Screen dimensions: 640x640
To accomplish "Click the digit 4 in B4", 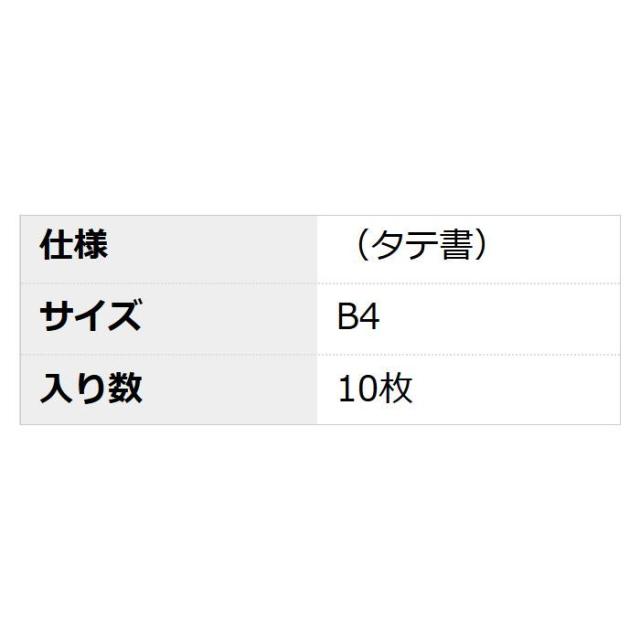I will pyautogui.click(x=370, y=317).
